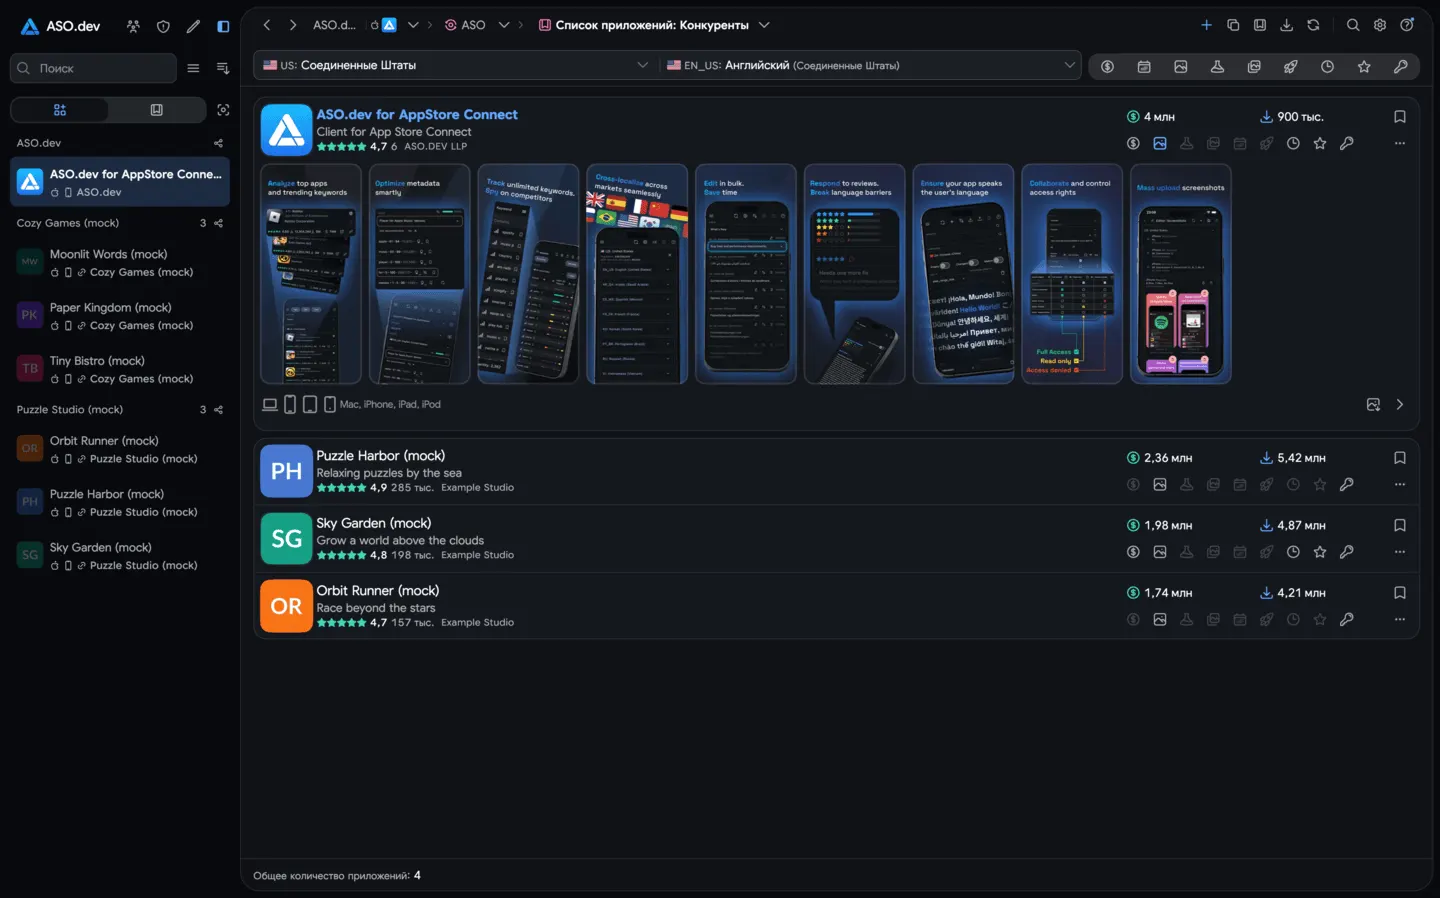Image resolution: width=1440 pixels, height=898 pixels.
Task: Expand the ASO section breadcrumb dropdown
Action: [504, 25]
